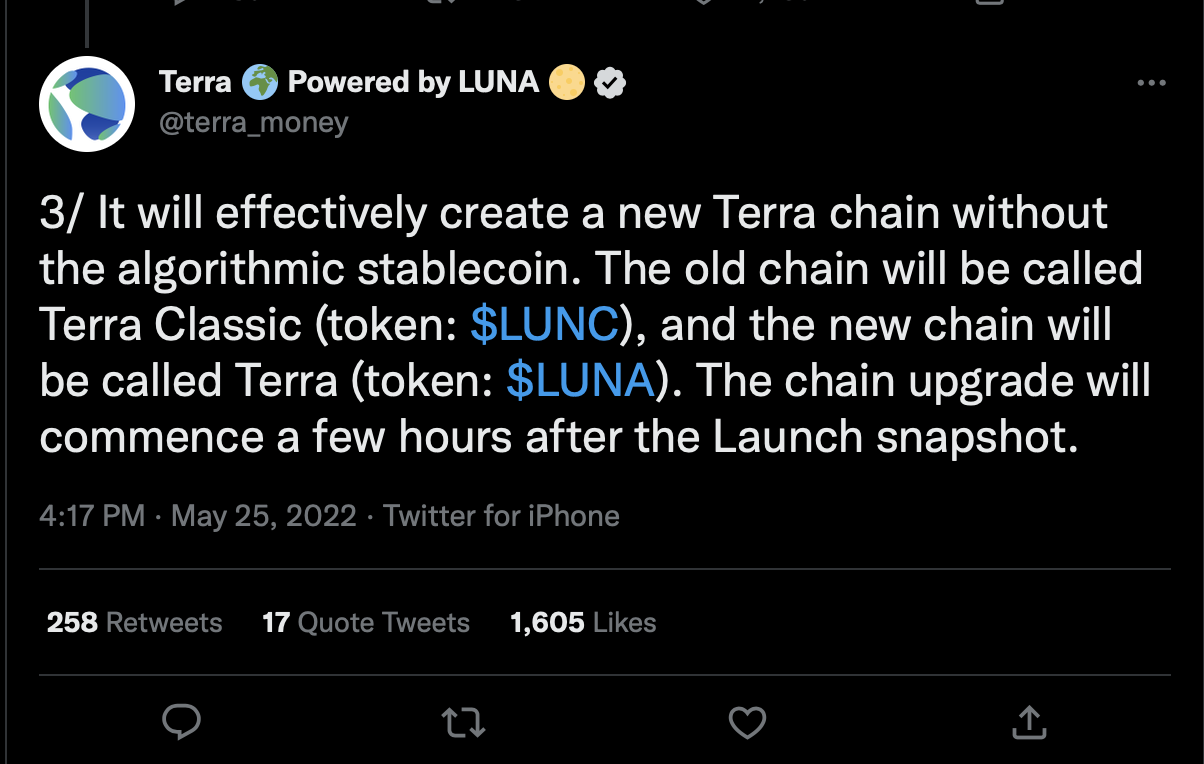This screenshot has height=764, width=1204.
Task: Share the tweet via share icon
Action: coord(1029,720)
